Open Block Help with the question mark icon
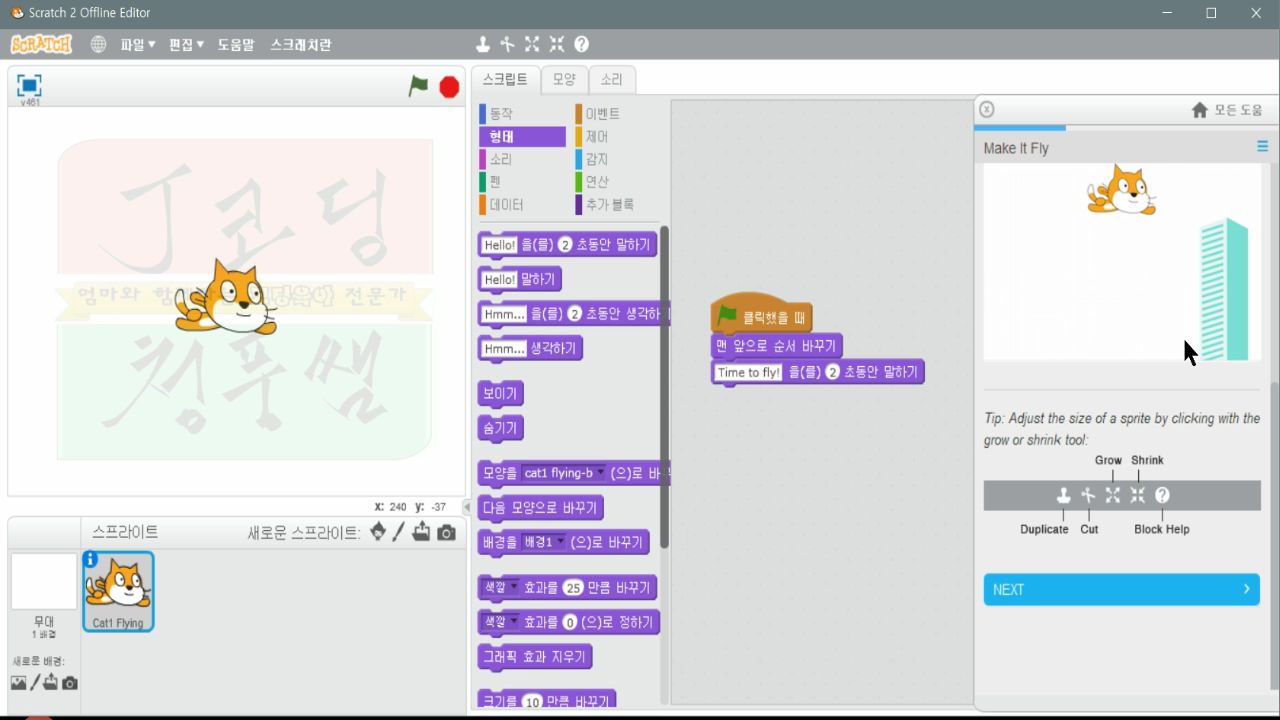This screenshot has height=720, width=1280. (581, 44)
